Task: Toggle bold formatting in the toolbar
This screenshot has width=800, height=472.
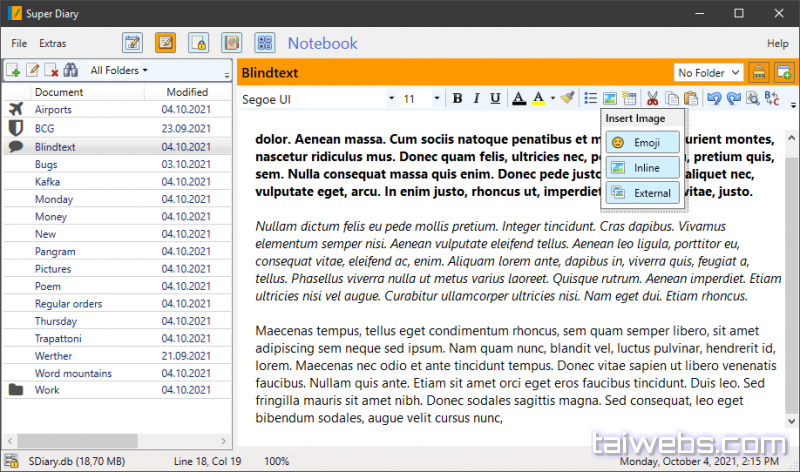Action: point(457,98)
